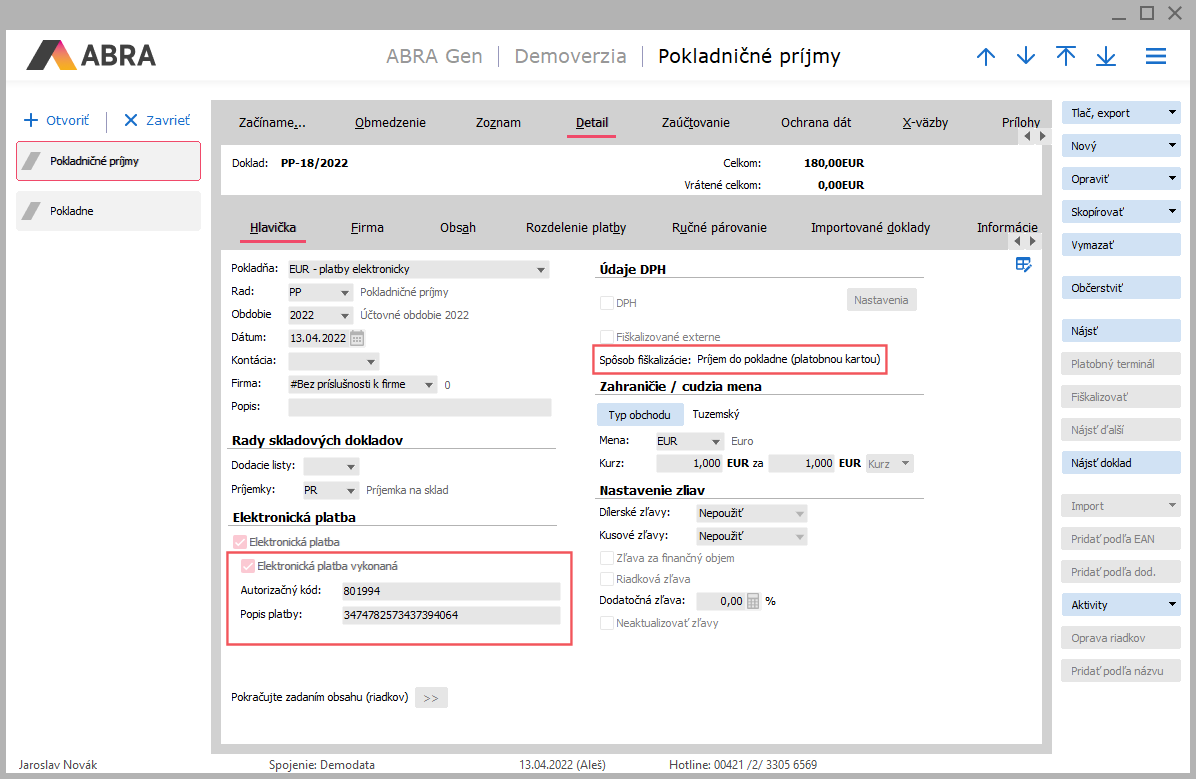This screenshot has width=1196, height=779.
Task: Select Pokladne in the left sidebar
Action: pyautogui.click(x=108, y=211)
